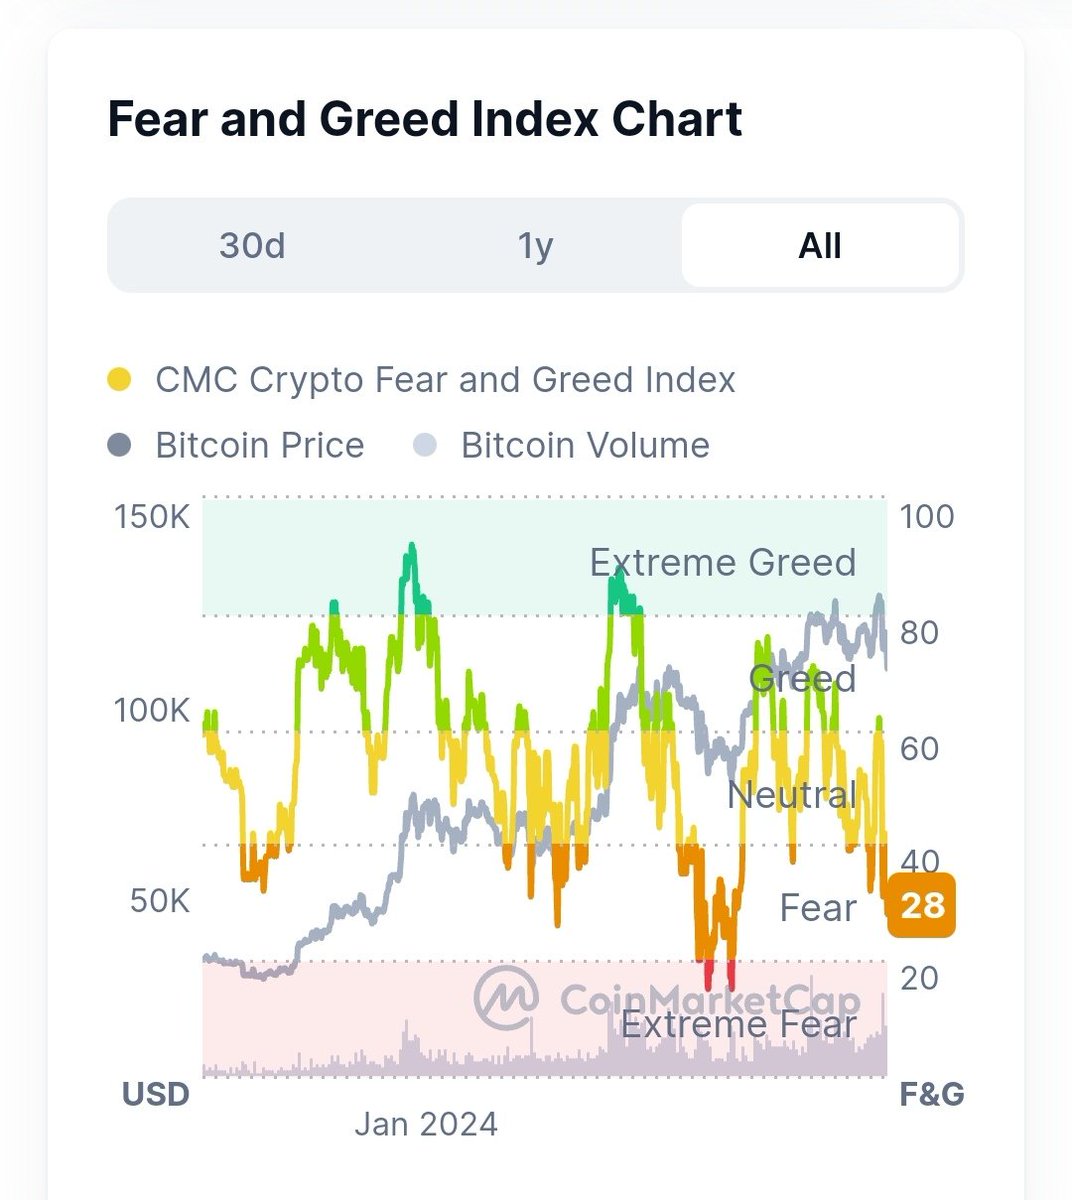
Task: Click the F&G axis label
Action: [x=931, y=1094]
